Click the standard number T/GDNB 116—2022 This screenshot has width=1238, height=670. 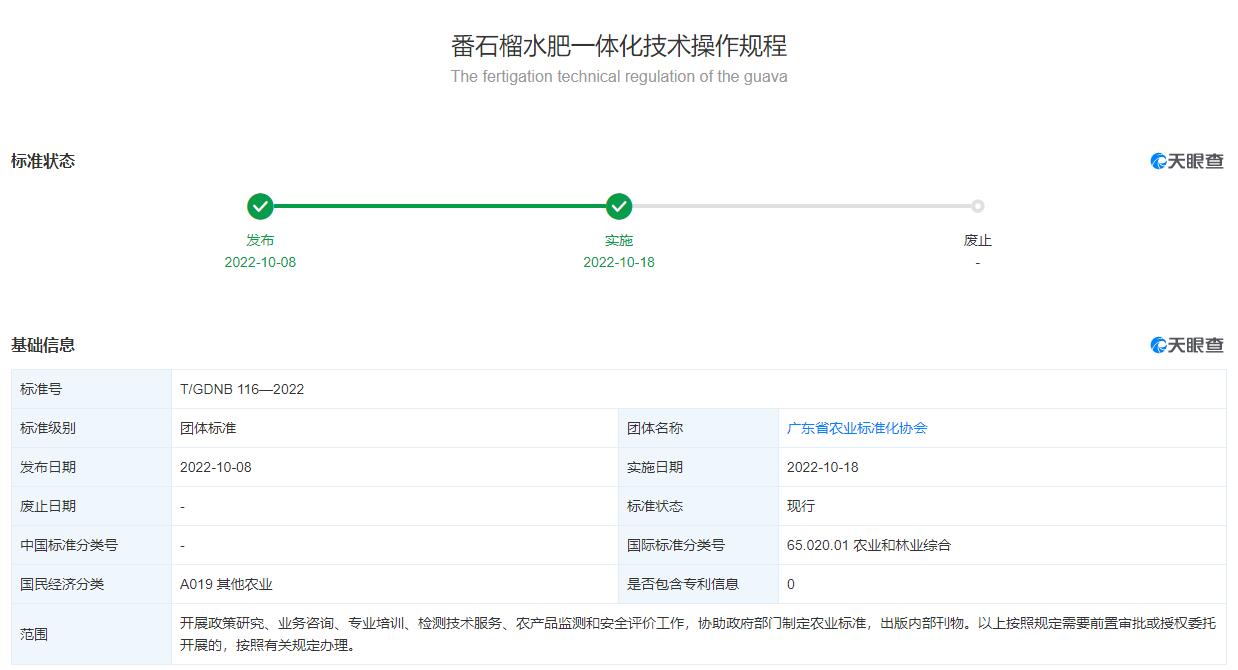242,389
